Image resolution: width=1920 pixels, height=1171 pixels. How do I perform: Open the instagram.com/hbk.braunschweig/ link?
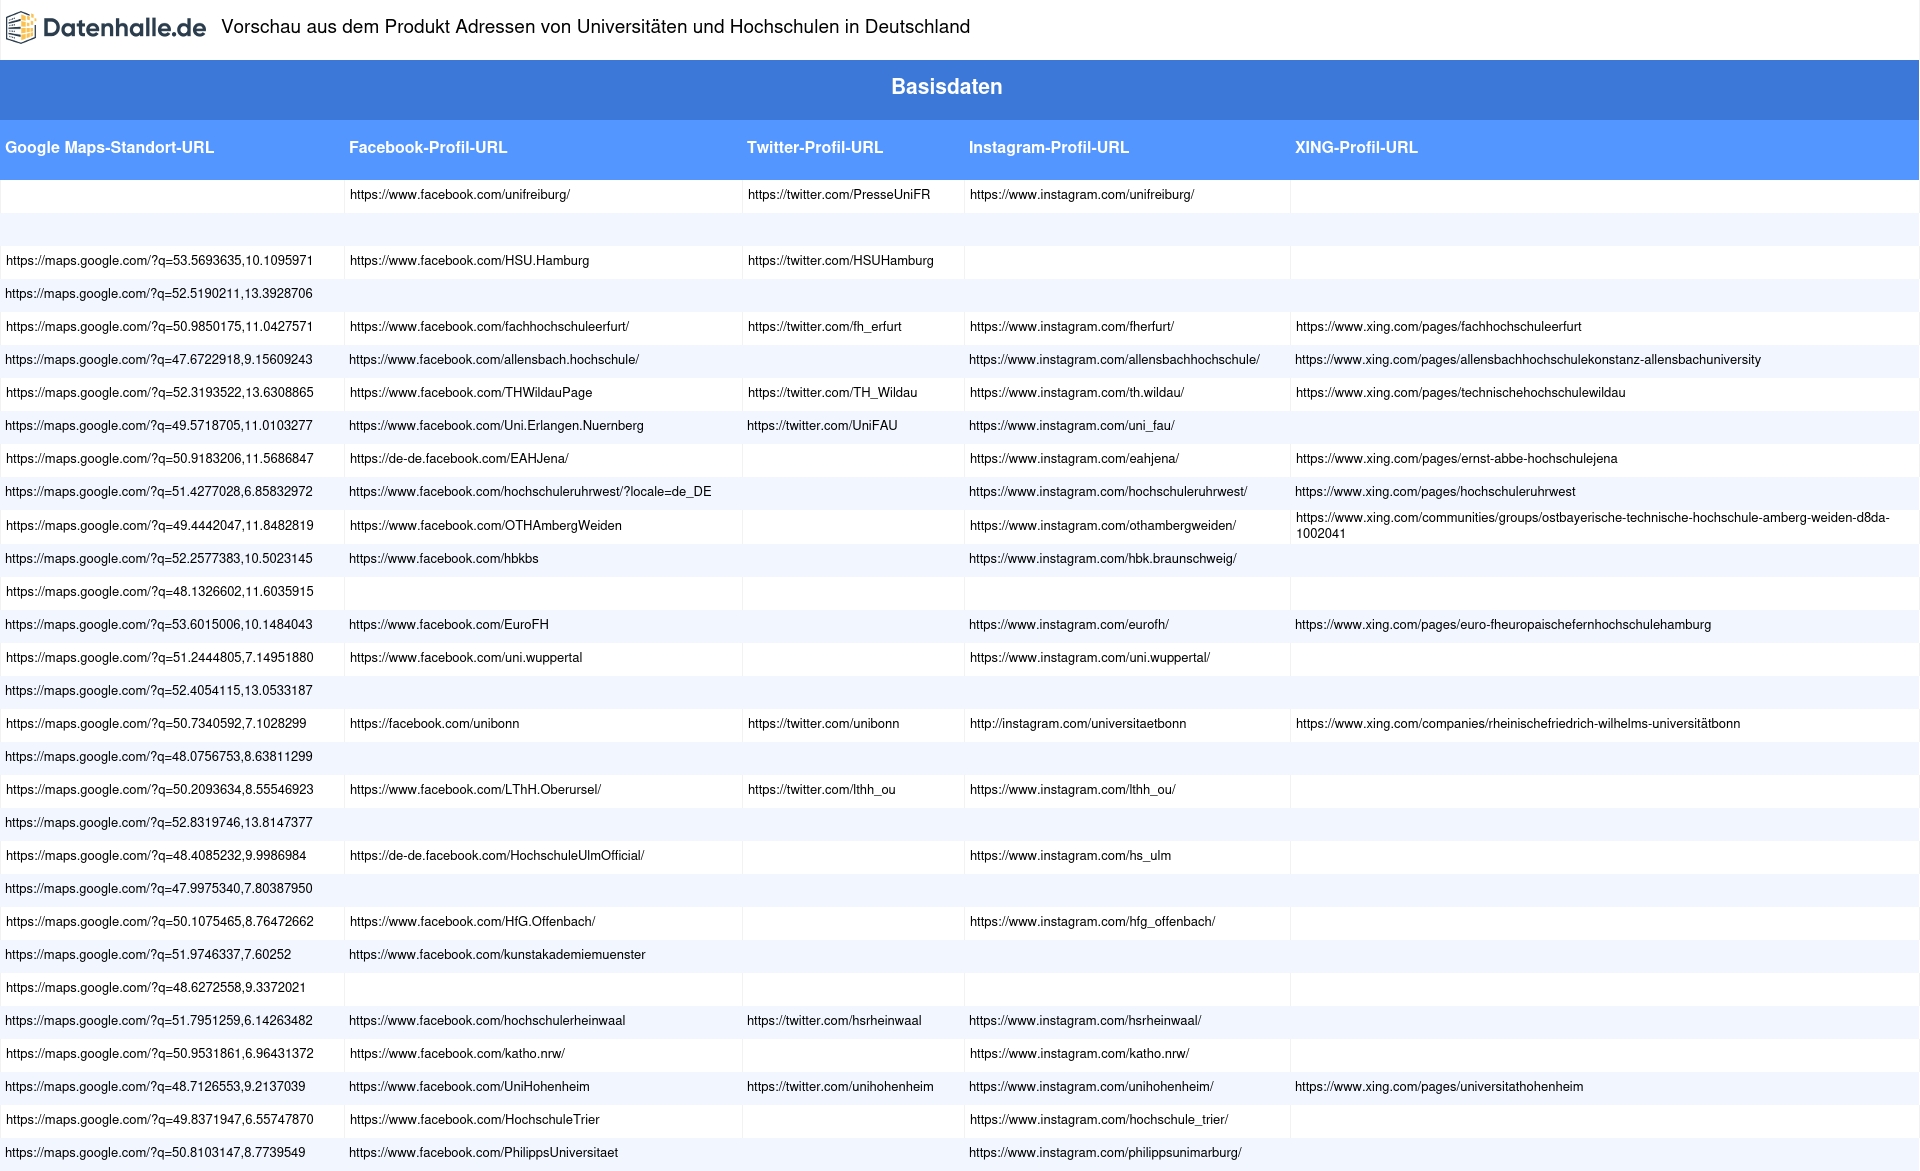(x=1103, y=559)
